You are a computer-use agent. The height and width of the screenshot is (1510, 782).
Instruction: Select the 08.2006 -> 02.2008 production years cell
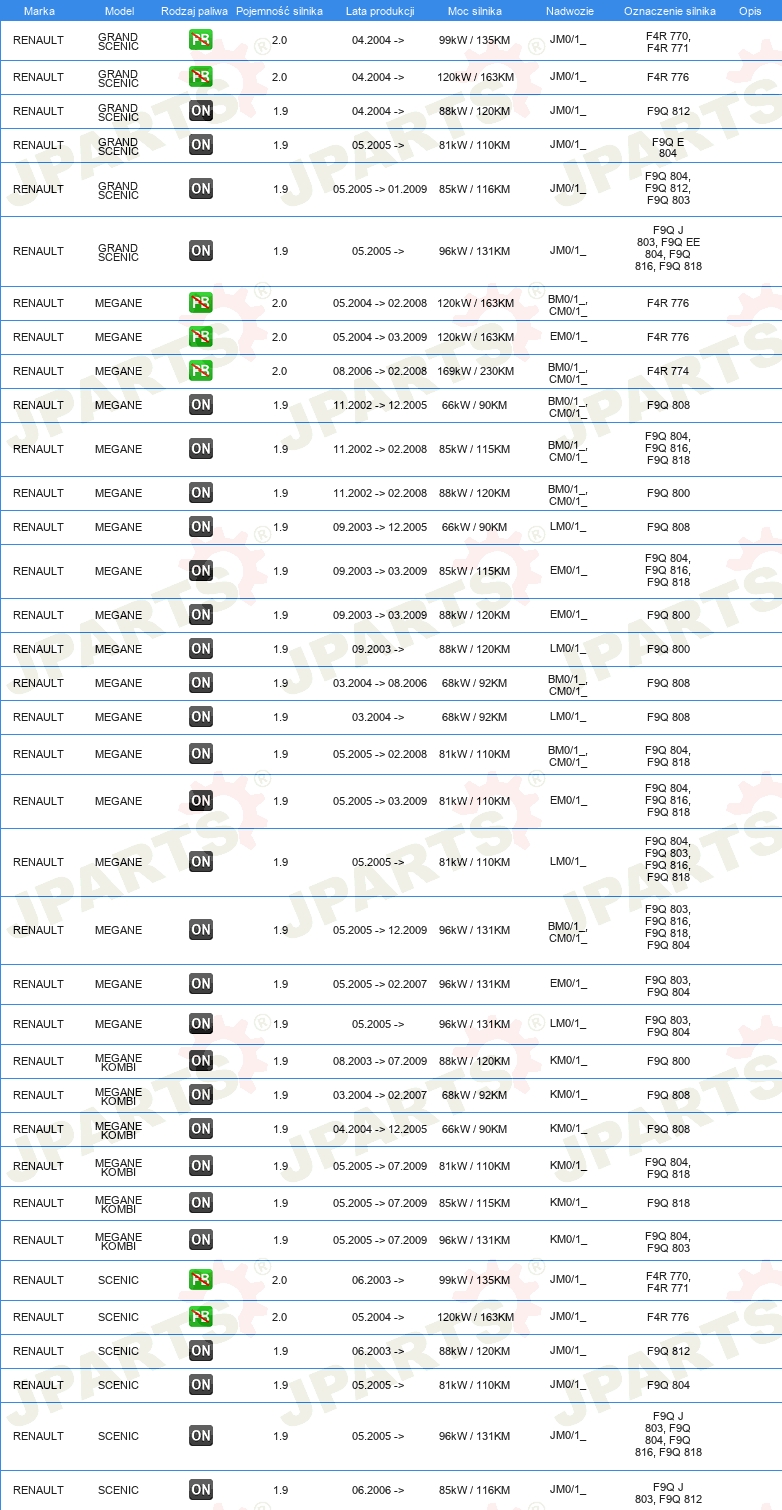click(380, 371)
